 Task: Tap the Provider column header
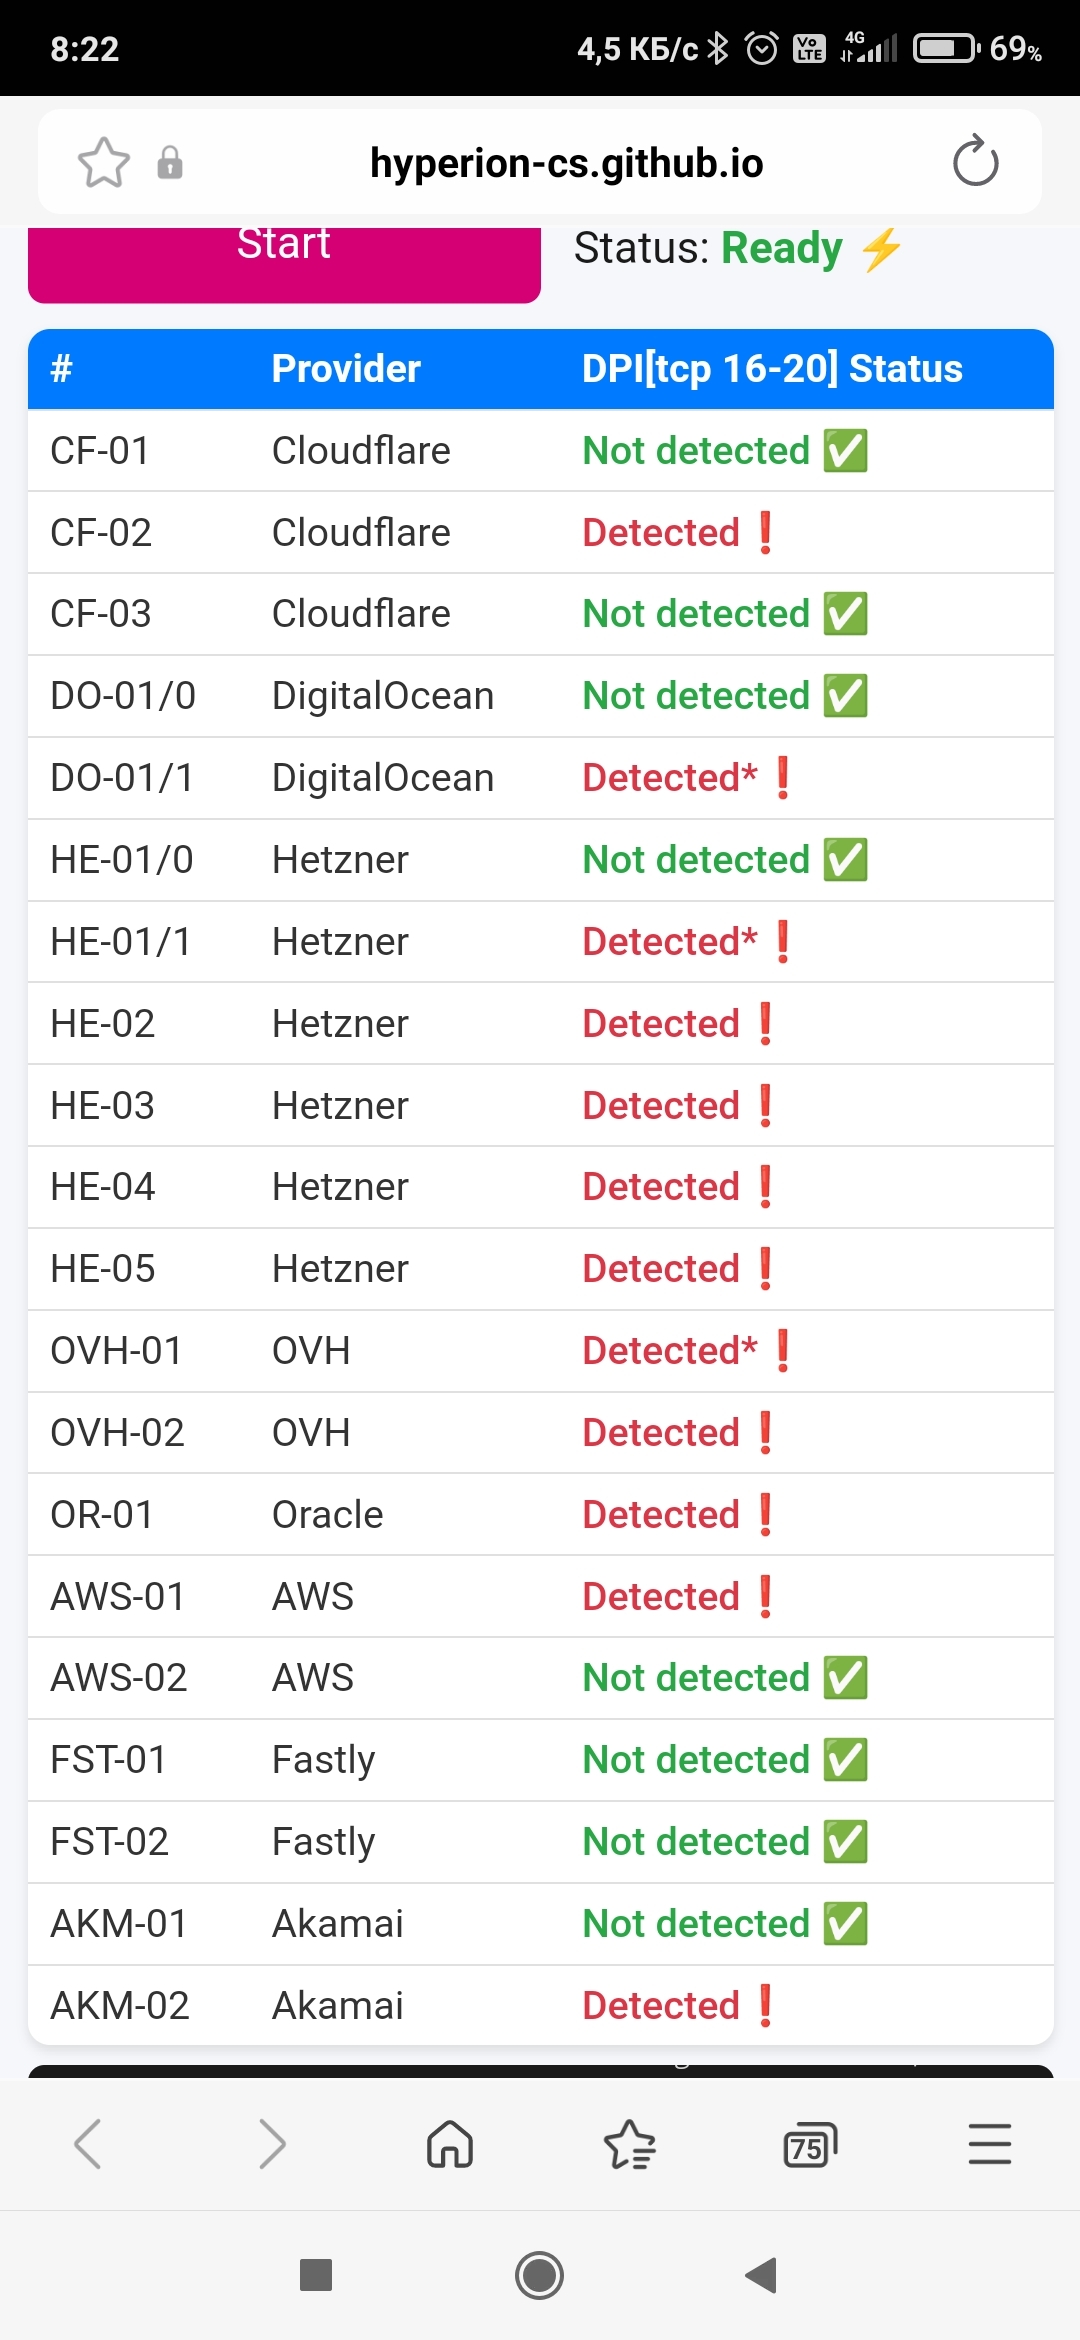click(x=346, y=369)
